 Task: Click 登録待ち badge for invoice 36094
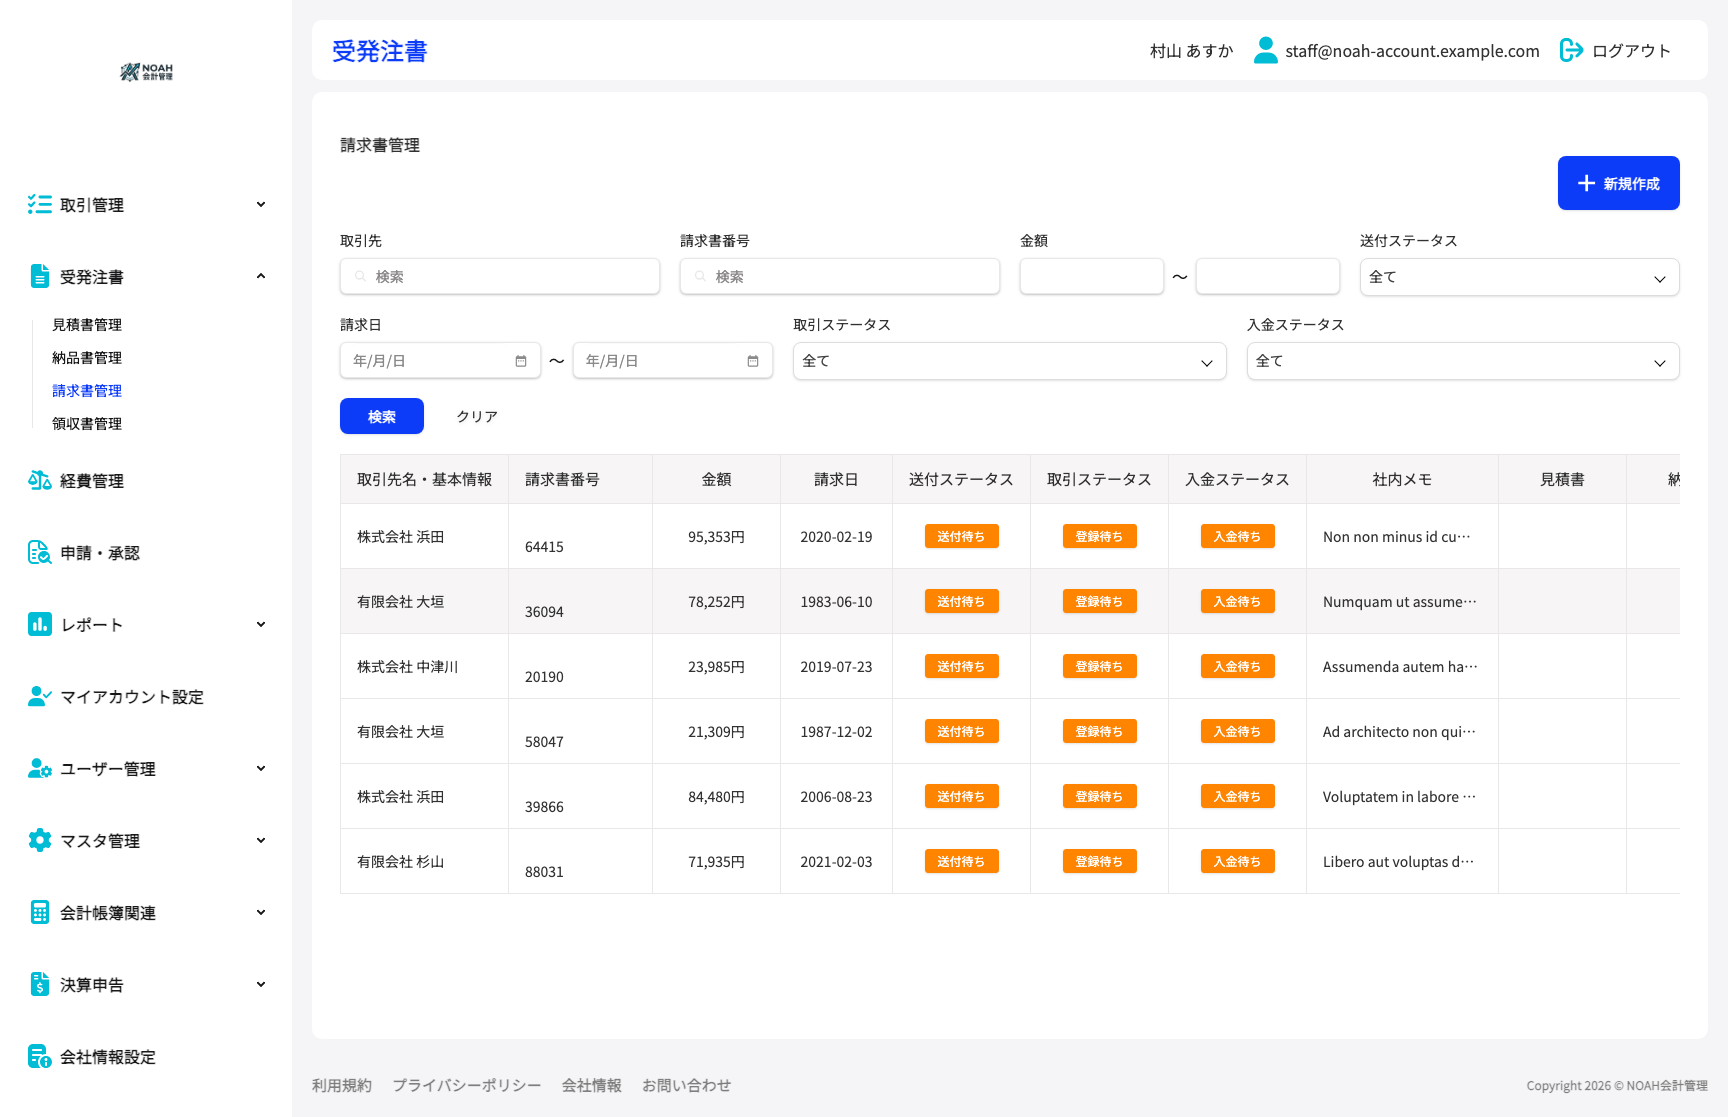[x=1099, y=601]
